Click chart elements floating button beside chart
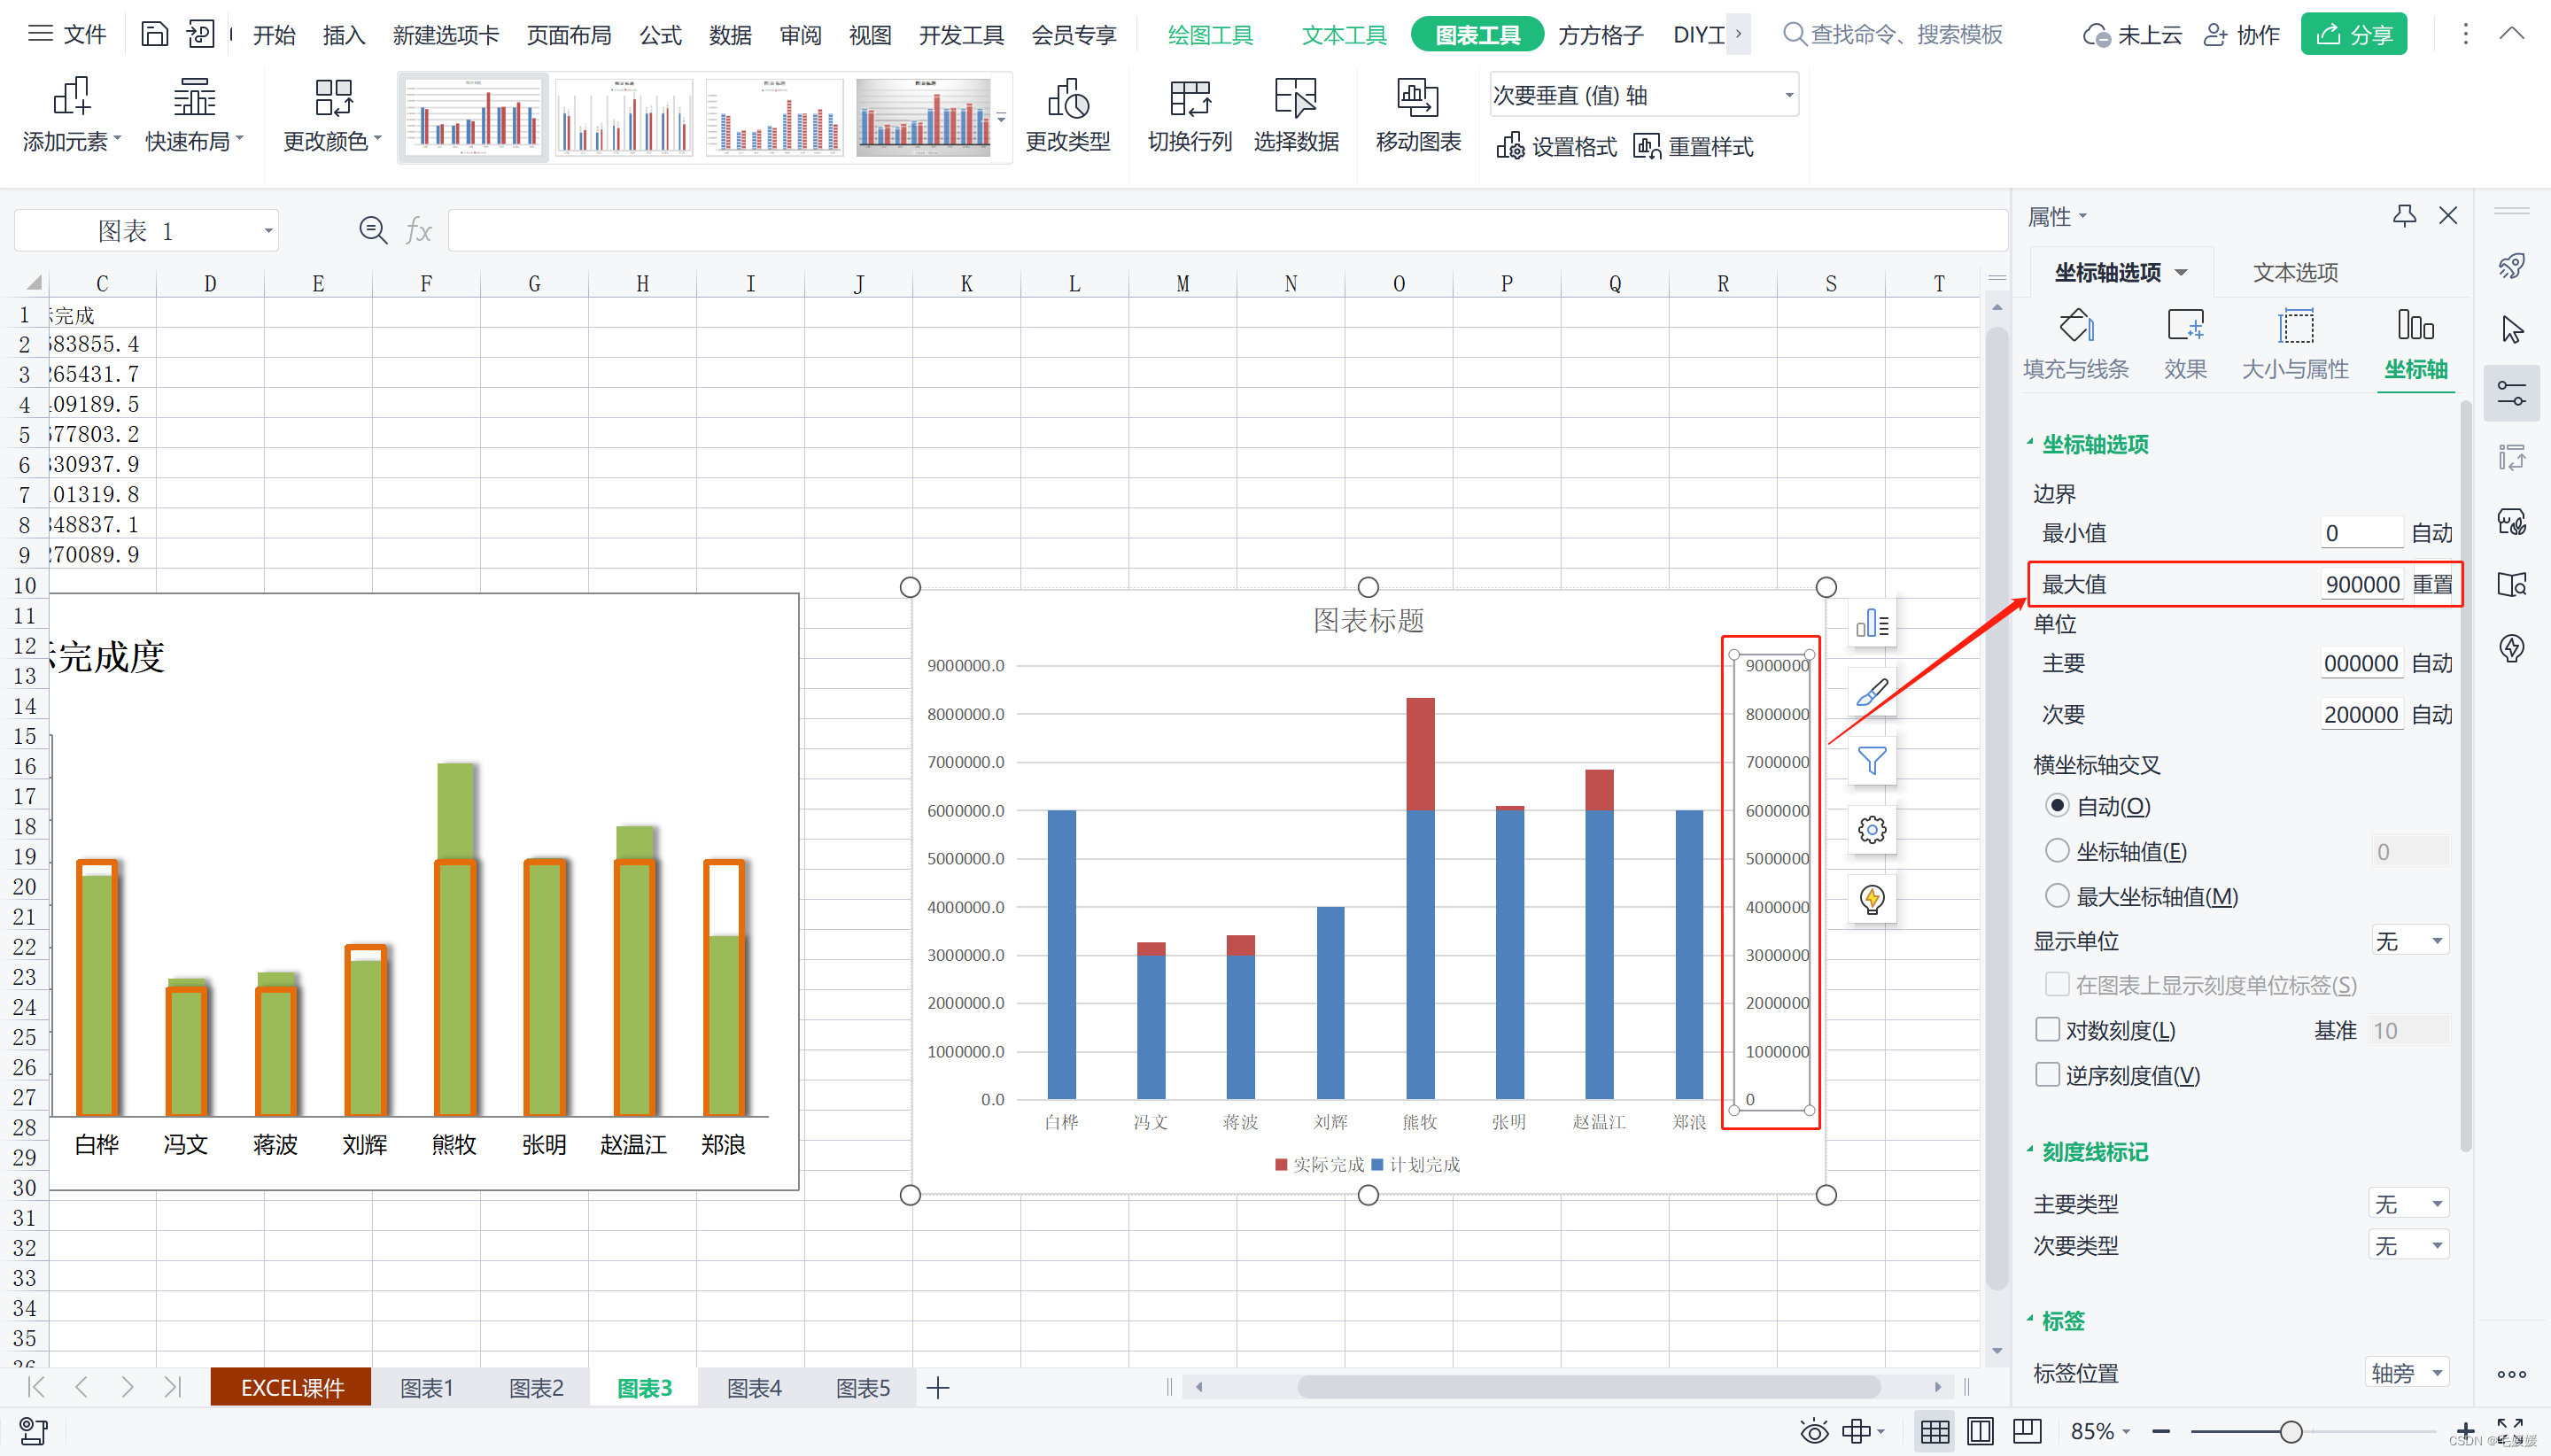The image size is (2551, 1456). (1872, 624)
